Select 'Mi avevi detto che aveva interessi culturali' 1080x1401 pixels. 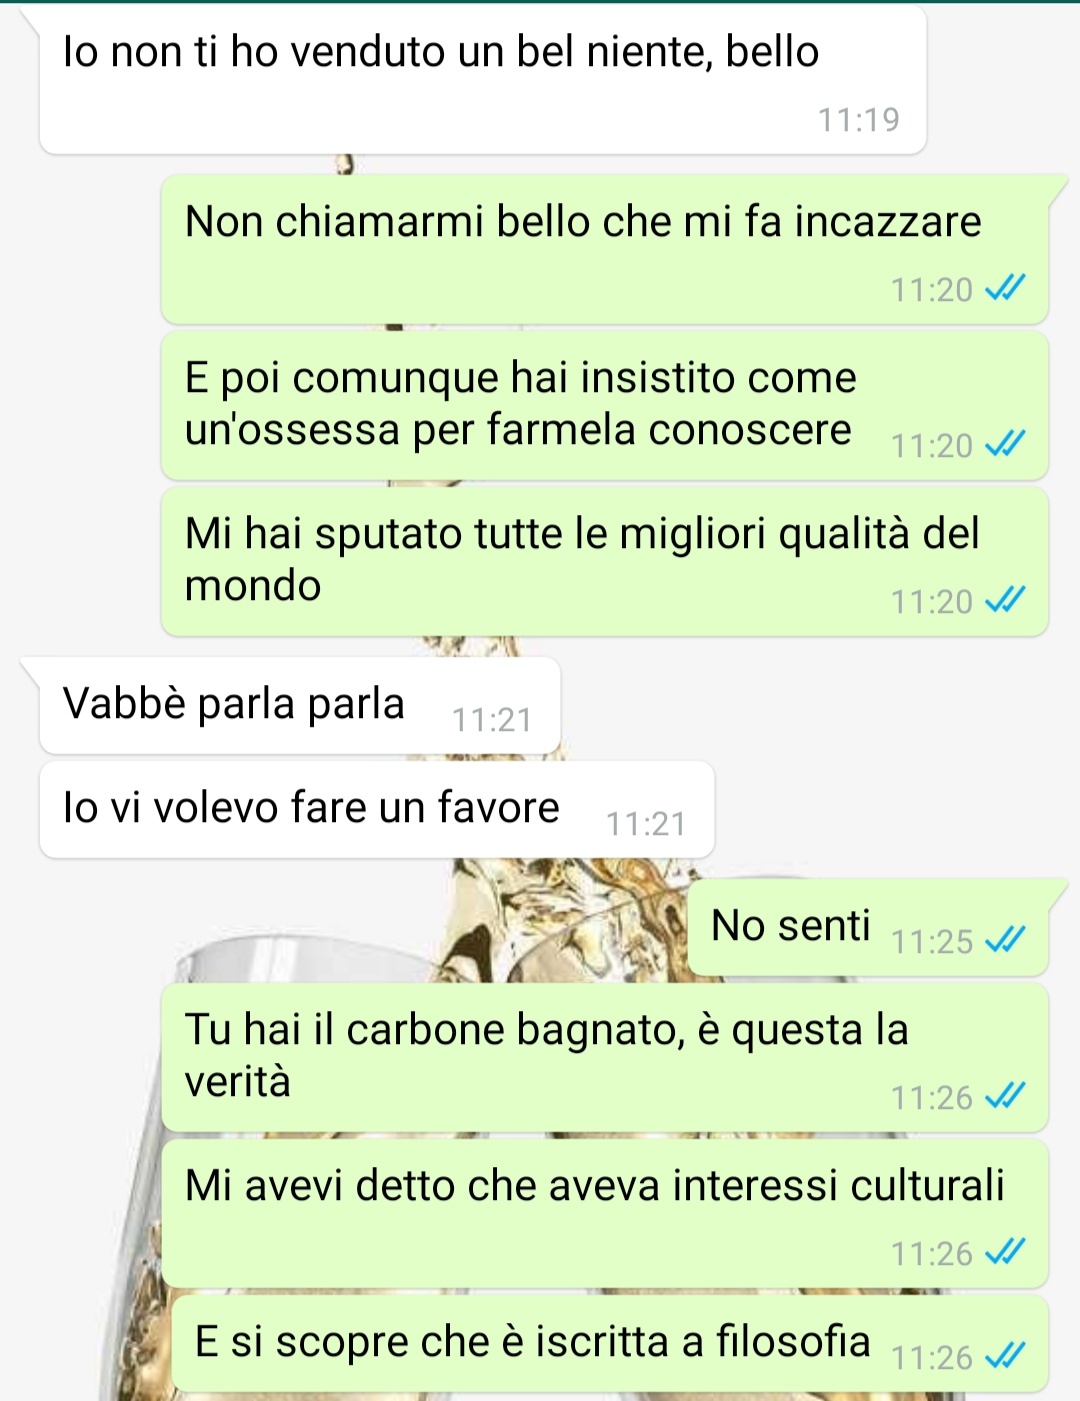click(x=604, y=1214)
